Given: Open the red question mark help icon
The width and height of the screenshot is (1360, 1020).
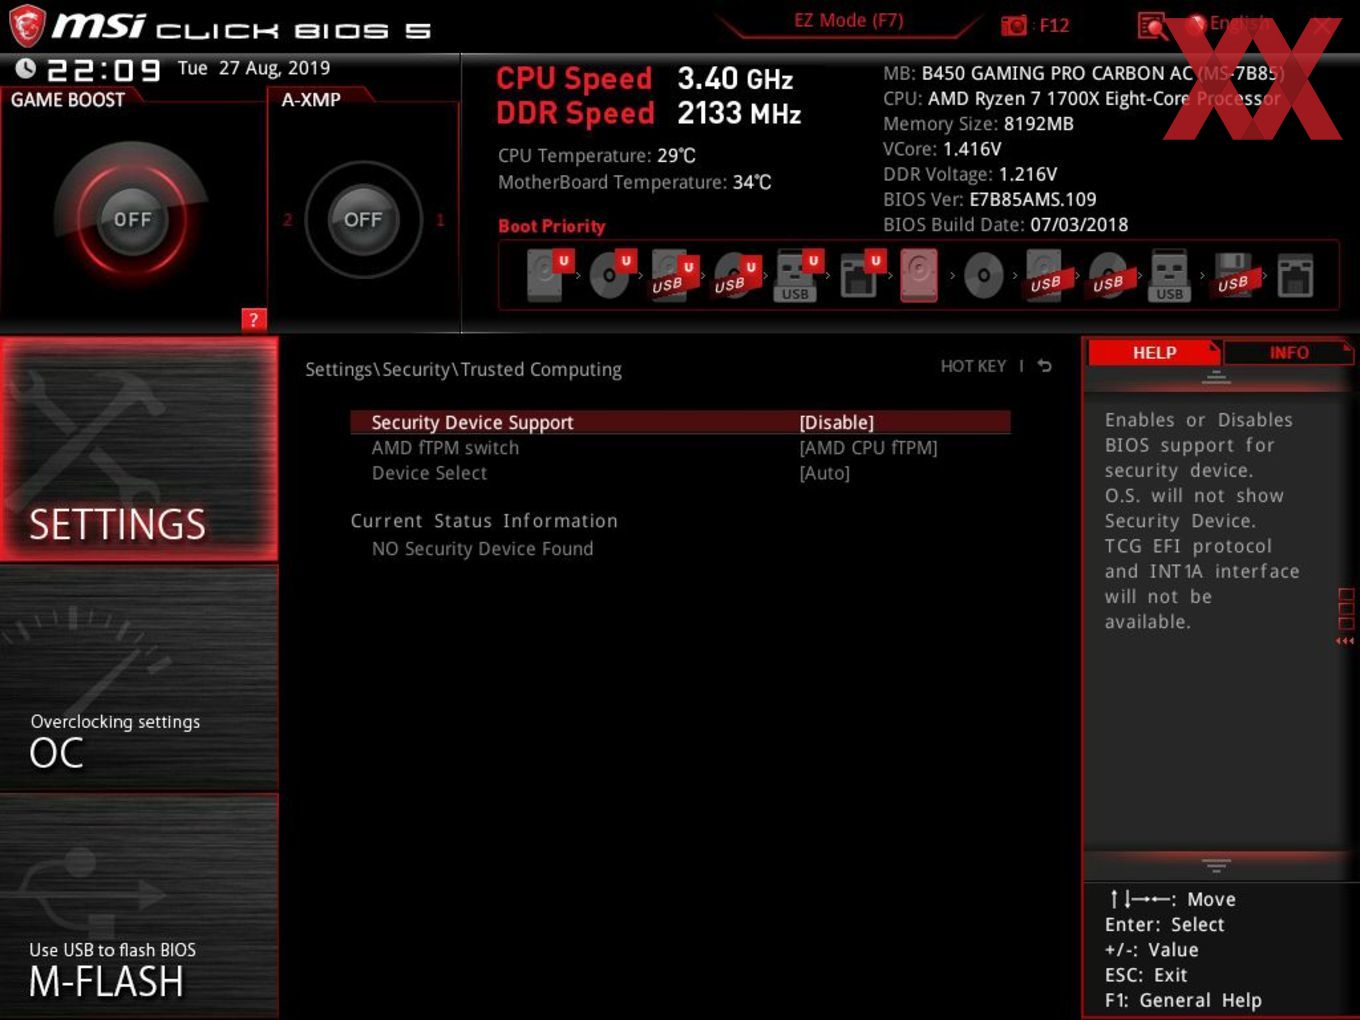Looking at the screenshot, I should pos(254,319).
